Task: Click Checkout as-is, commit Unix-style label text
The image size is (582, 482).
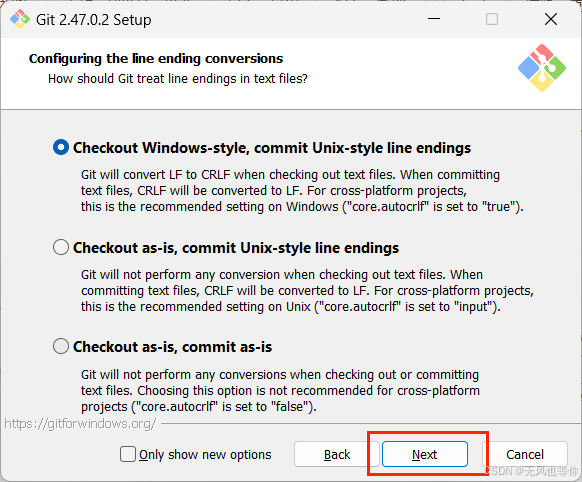Action: pos(236,247)
